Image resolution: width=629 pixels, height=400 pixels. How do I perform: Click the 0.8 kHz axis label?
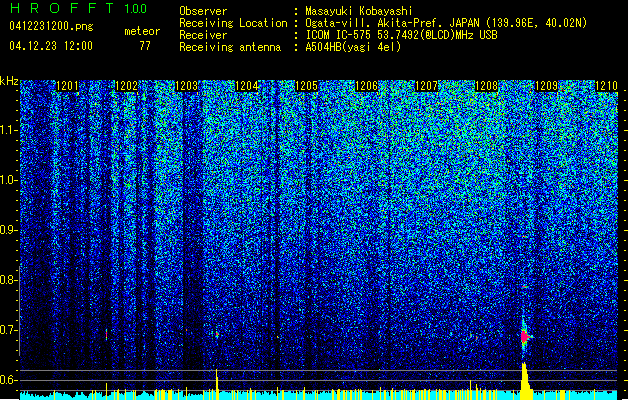click(9, 280)
